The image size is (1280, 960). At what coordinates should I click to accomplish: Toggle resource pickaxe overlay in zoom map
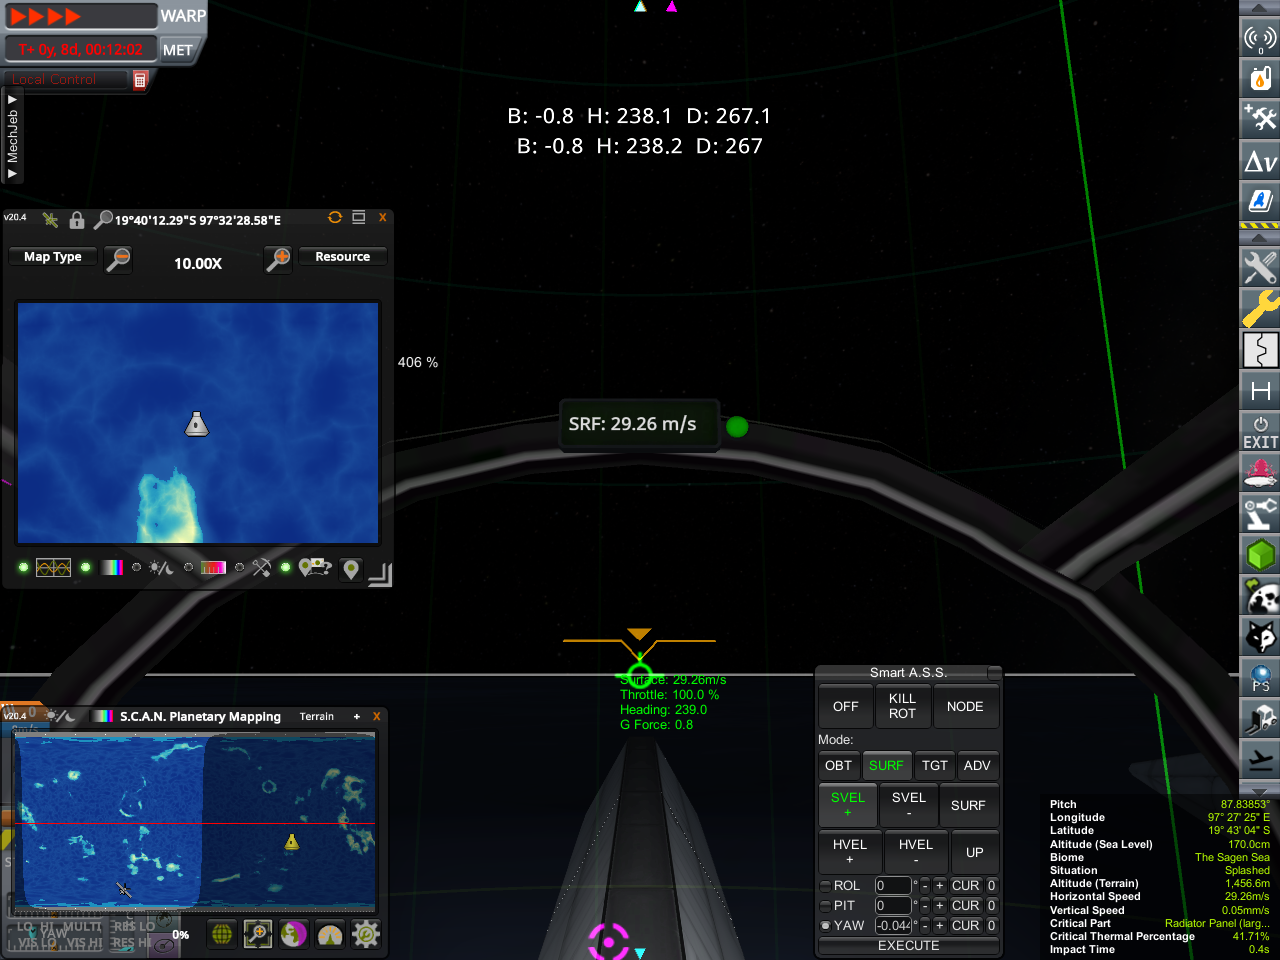click(x=262, y=568)
